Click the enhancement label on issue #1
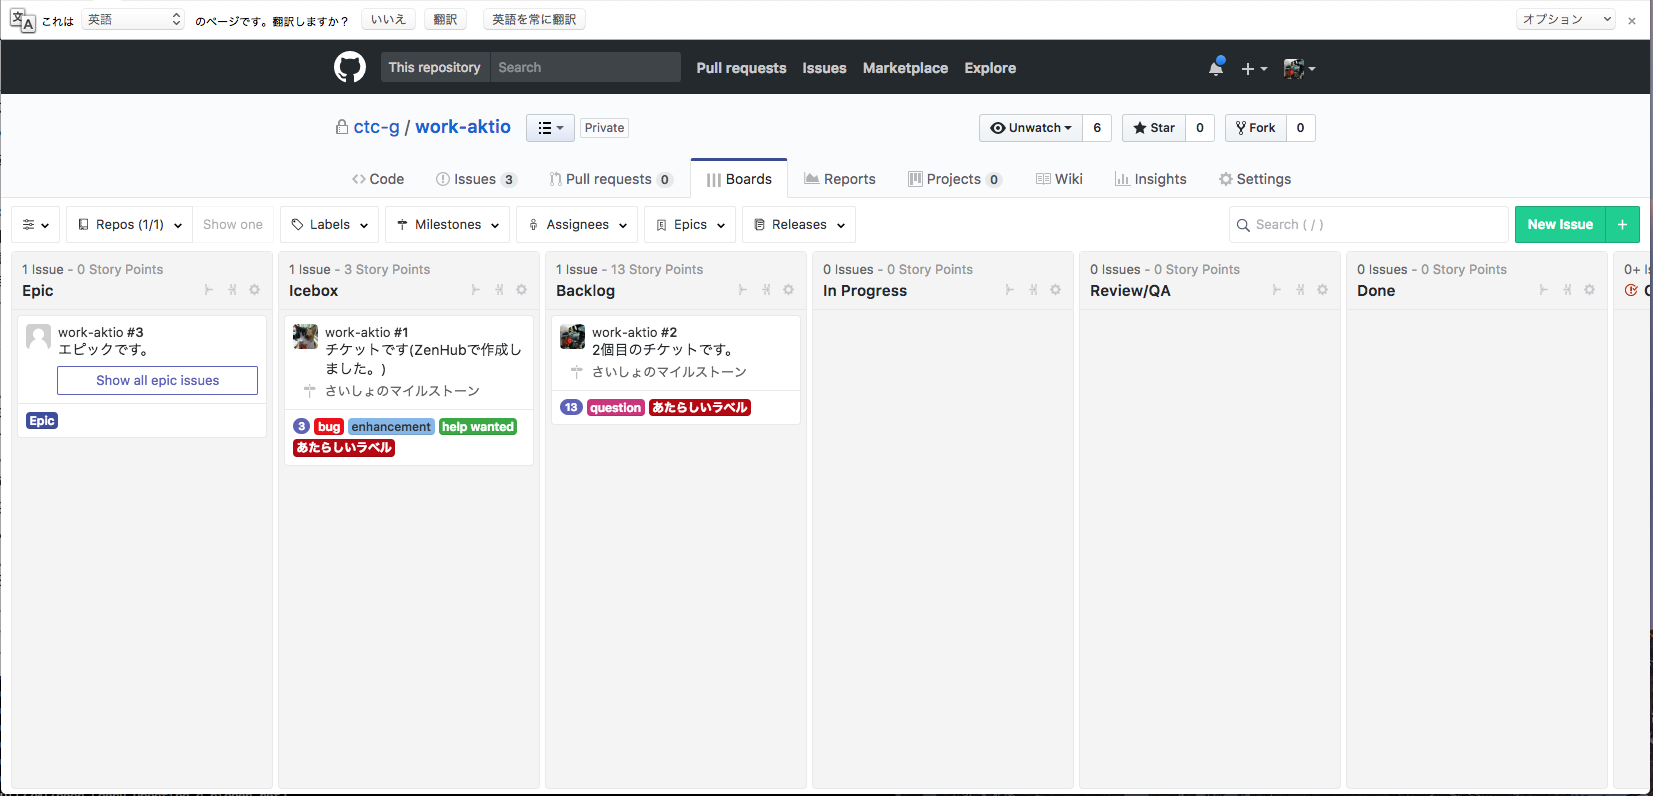 pyautogui.click(x=391, y=427)
